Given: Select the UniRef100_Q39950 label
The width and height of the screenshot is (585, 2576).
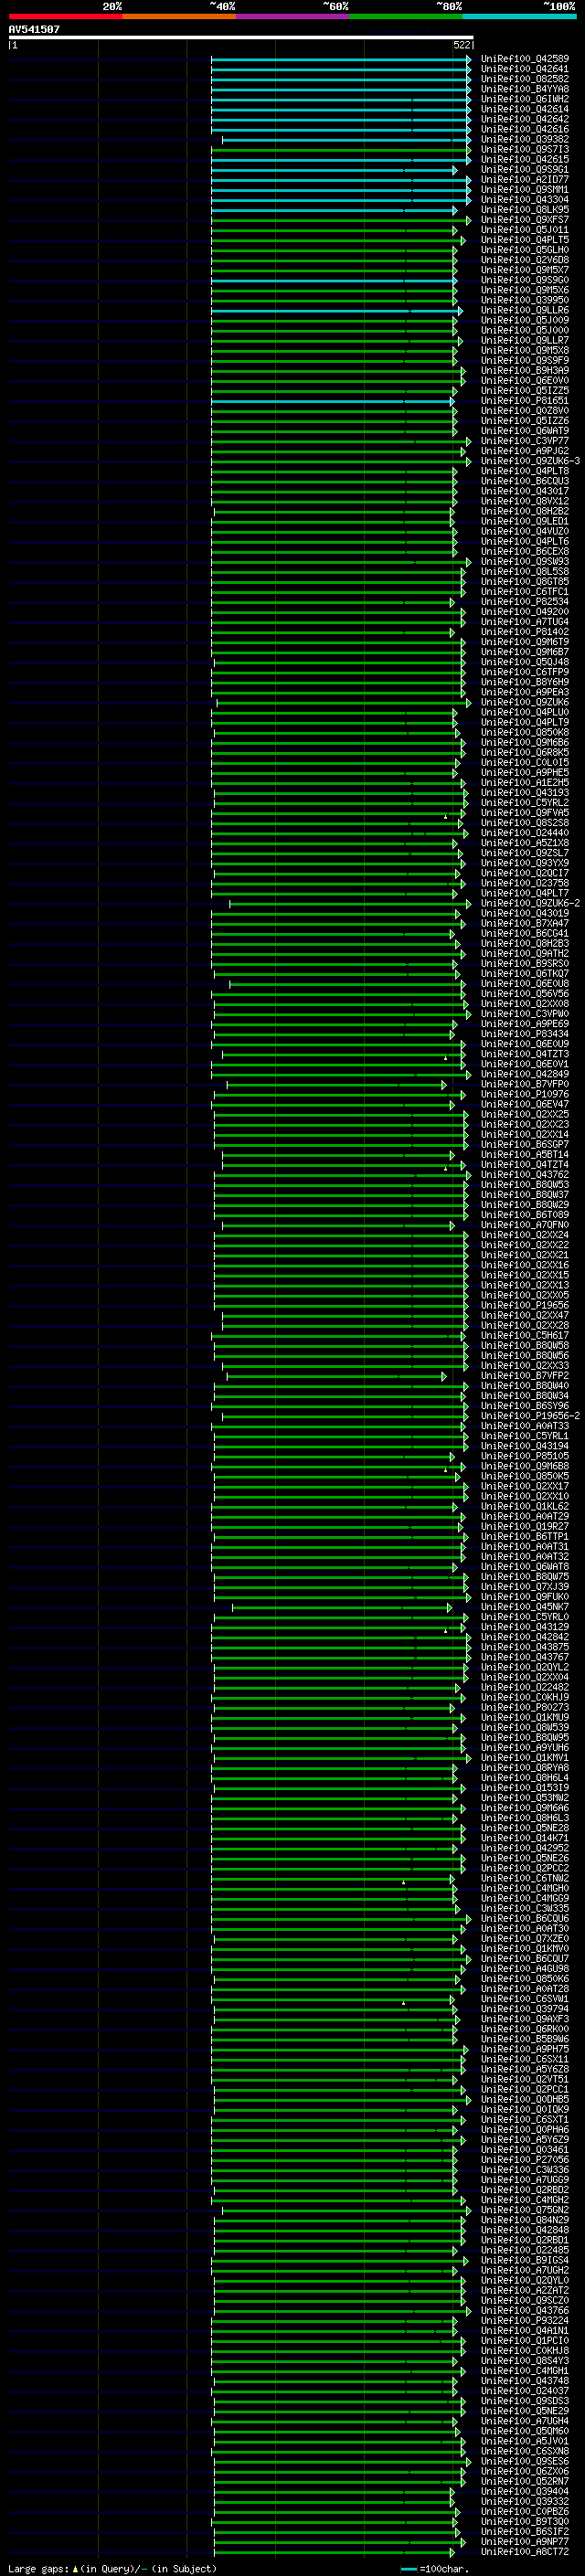Looking at the screenshot, I should point(524,300).
